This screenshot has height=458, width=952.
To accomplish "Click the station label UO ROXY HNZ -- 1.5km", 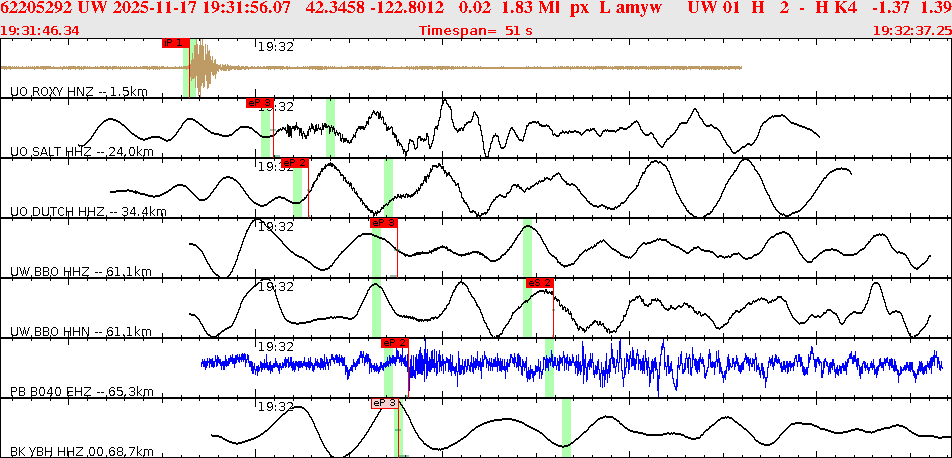I will click(x=79, y=92).
